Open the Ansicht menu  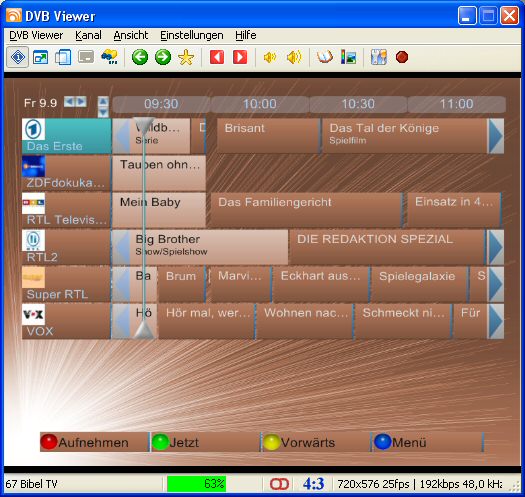coord(131,36)
